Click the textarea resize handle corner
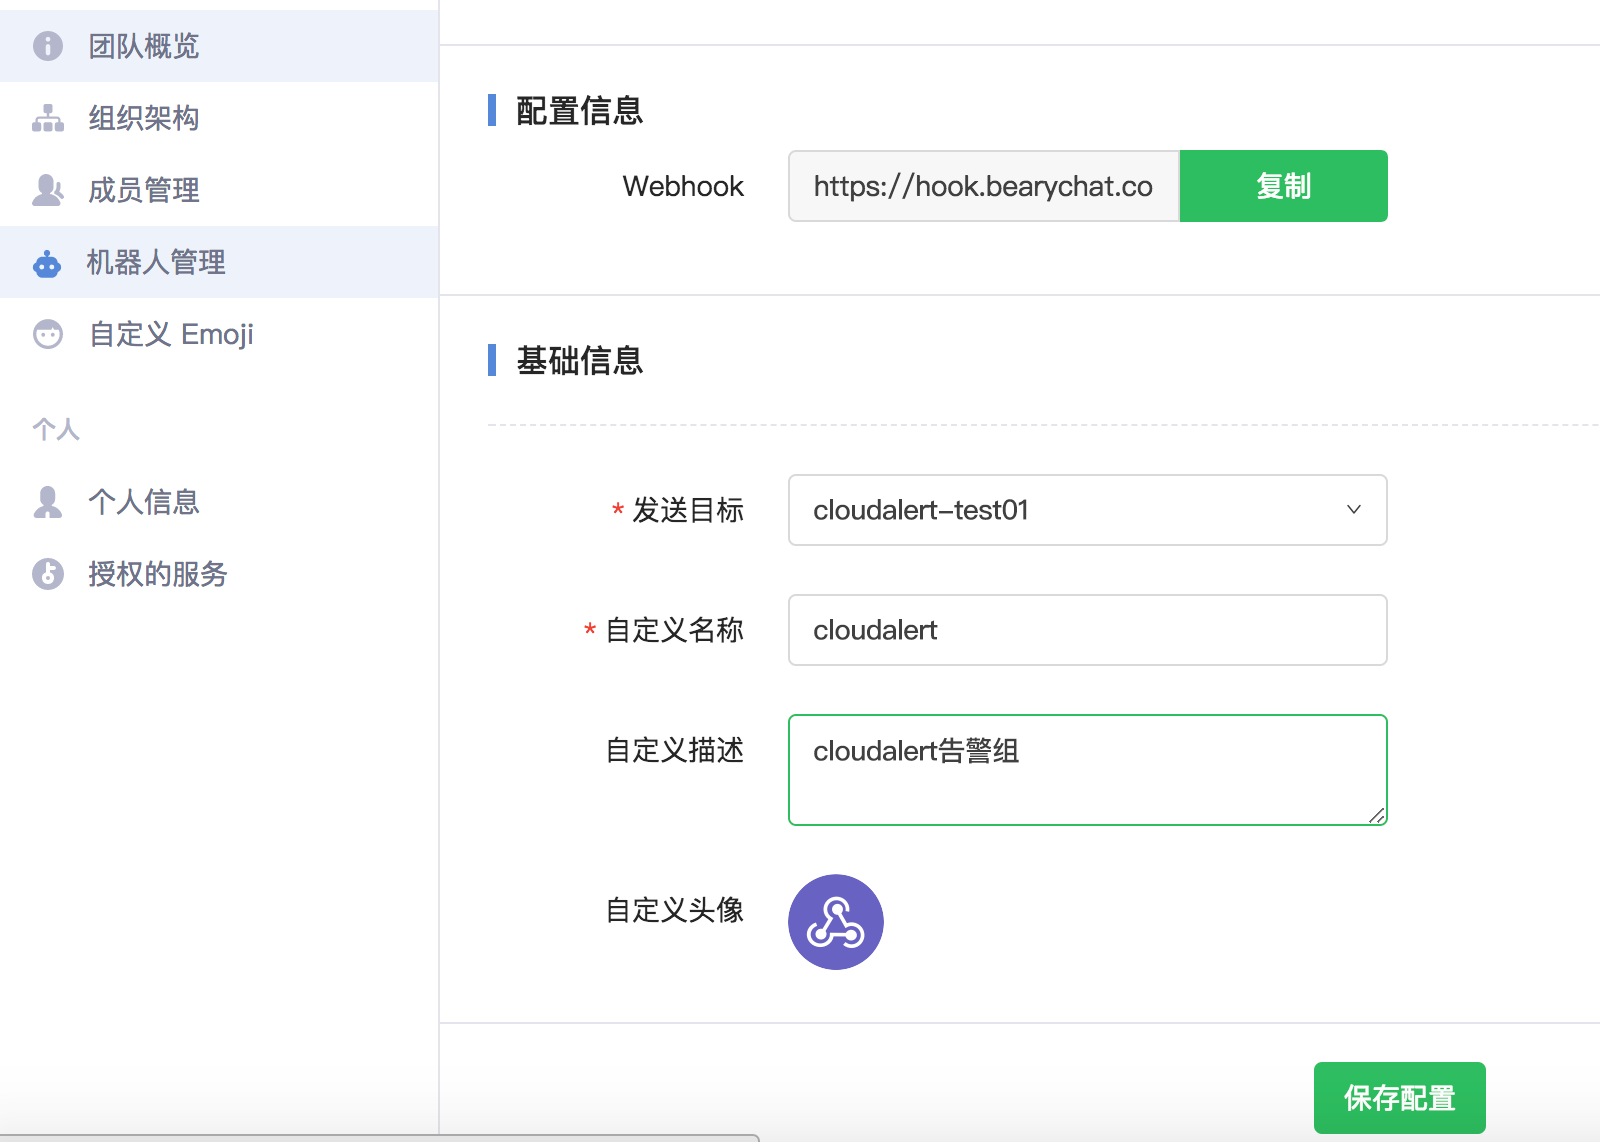 click(x=1377, y=816)
